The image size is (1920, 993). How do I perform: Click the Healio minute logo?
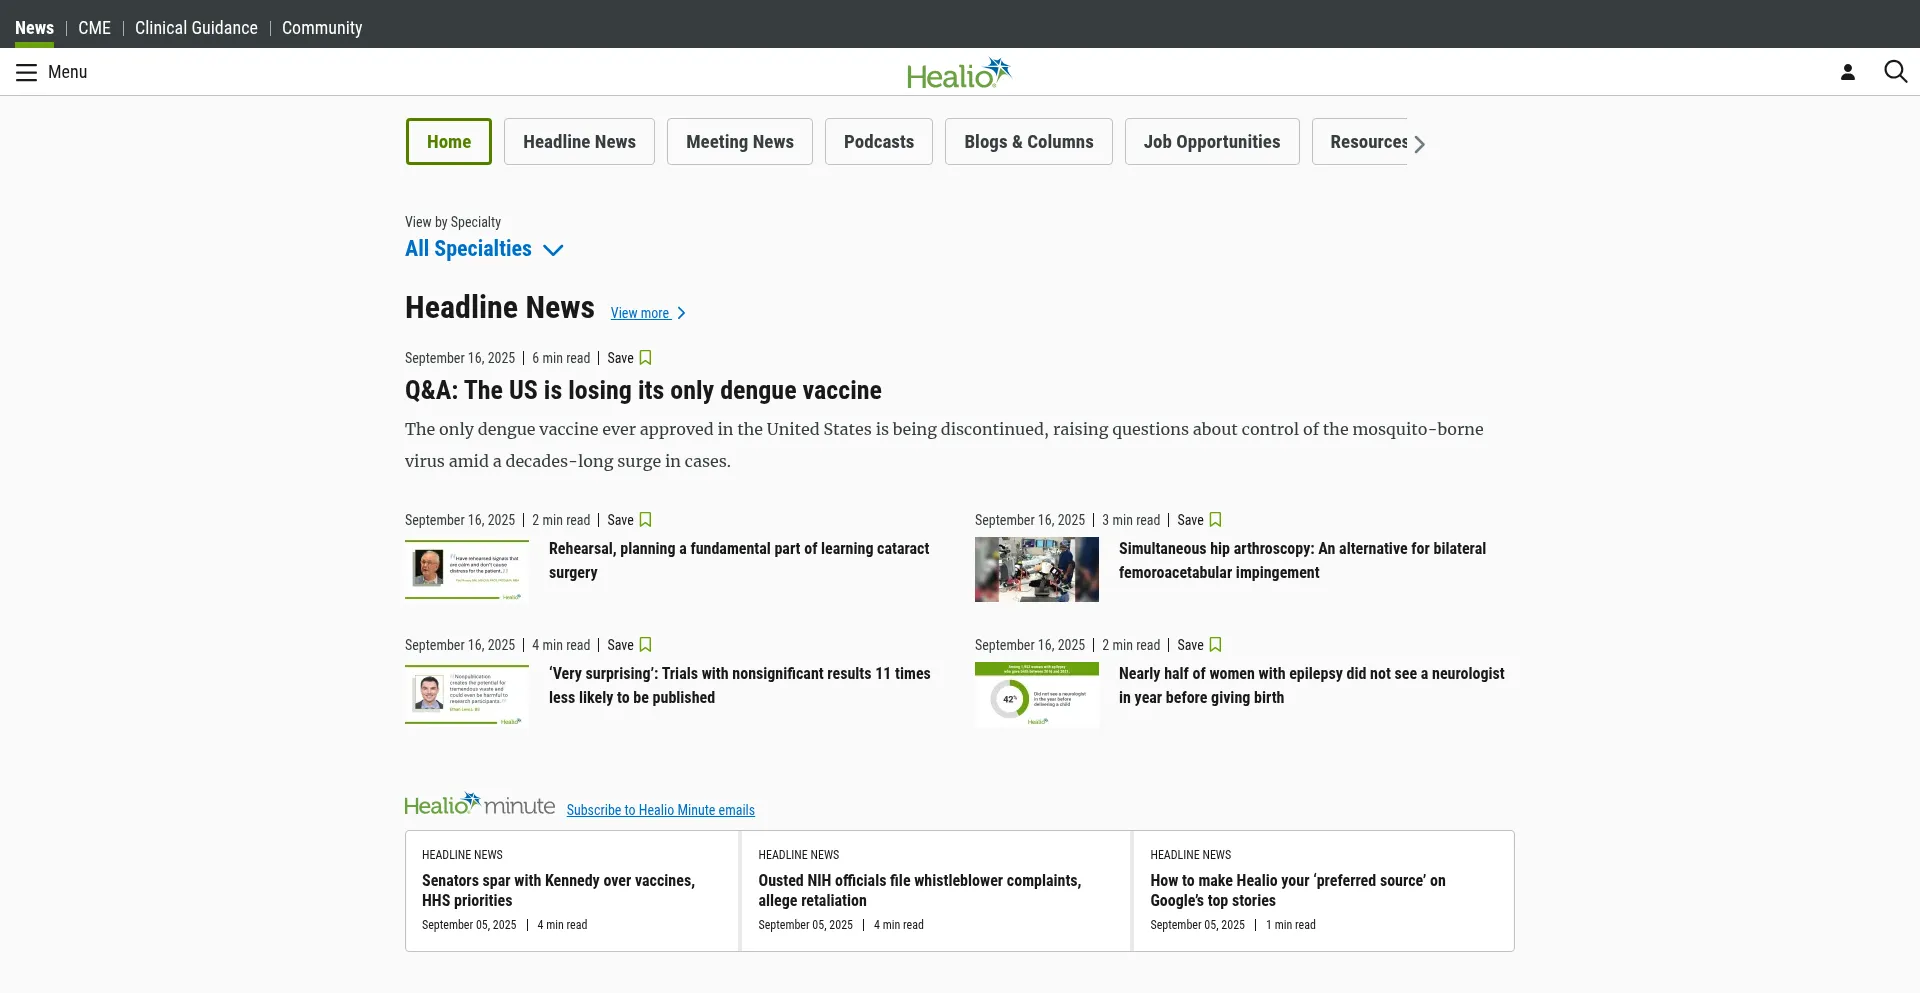tap(480, 804)
